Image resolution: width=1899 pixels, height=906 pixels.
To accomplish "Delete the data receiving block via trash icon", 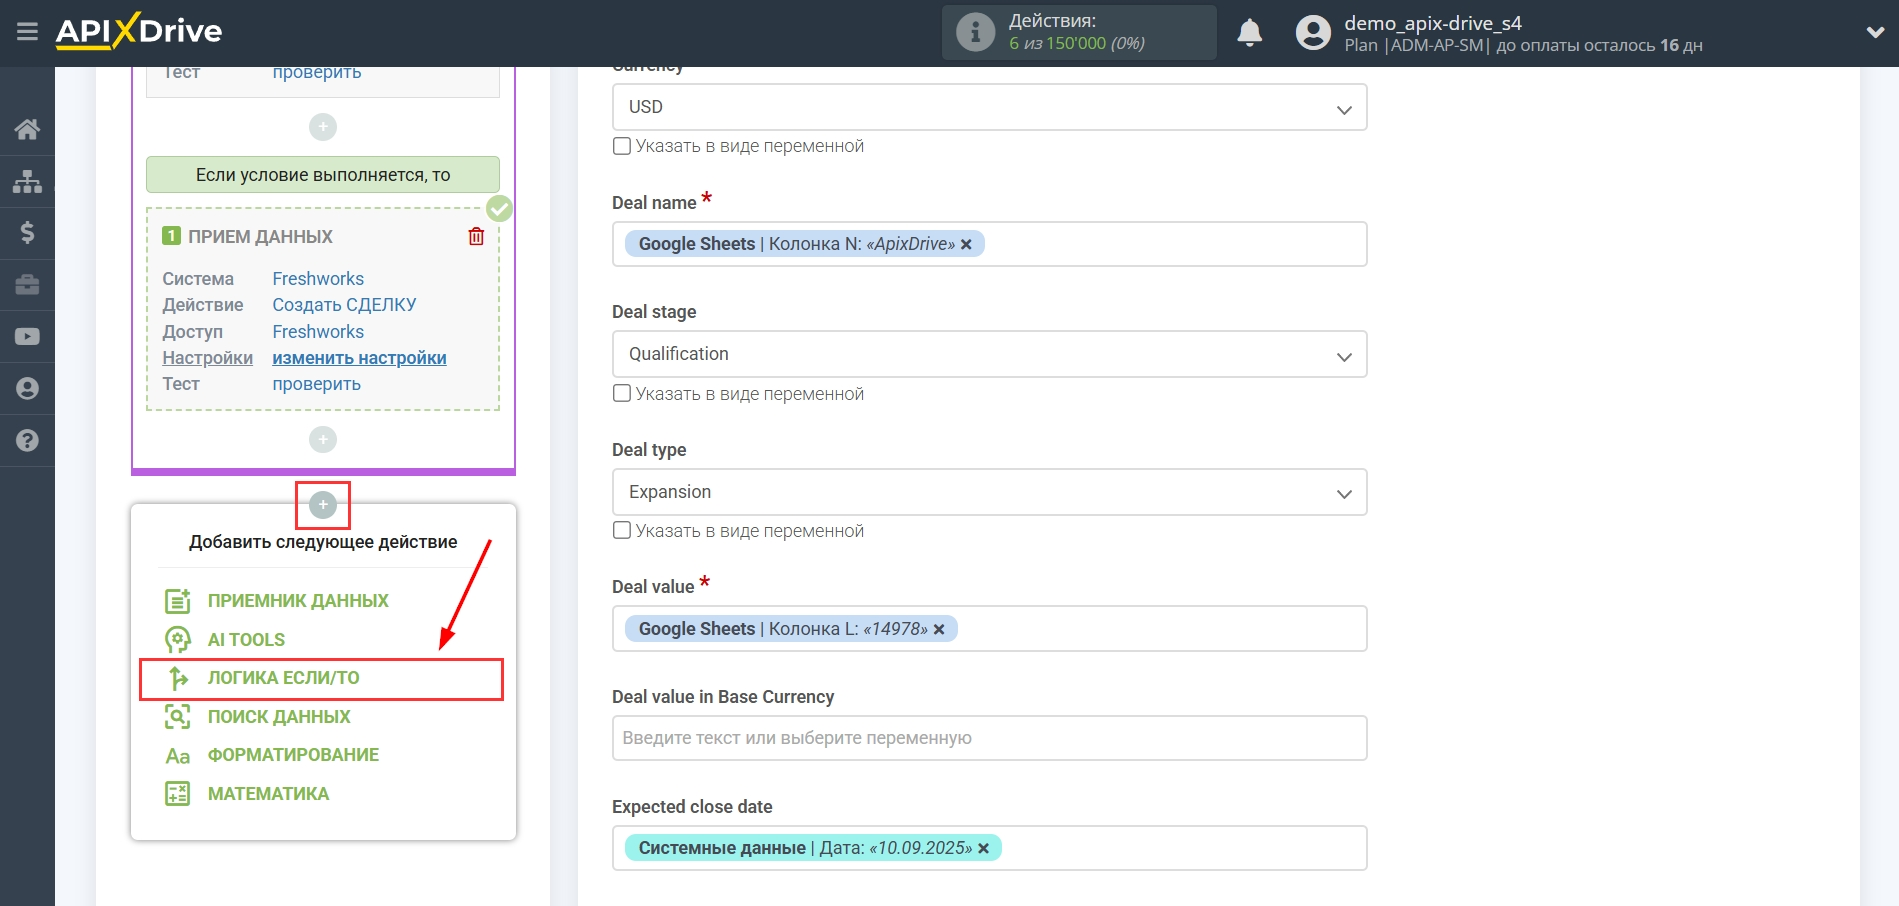I will [476, 237].
